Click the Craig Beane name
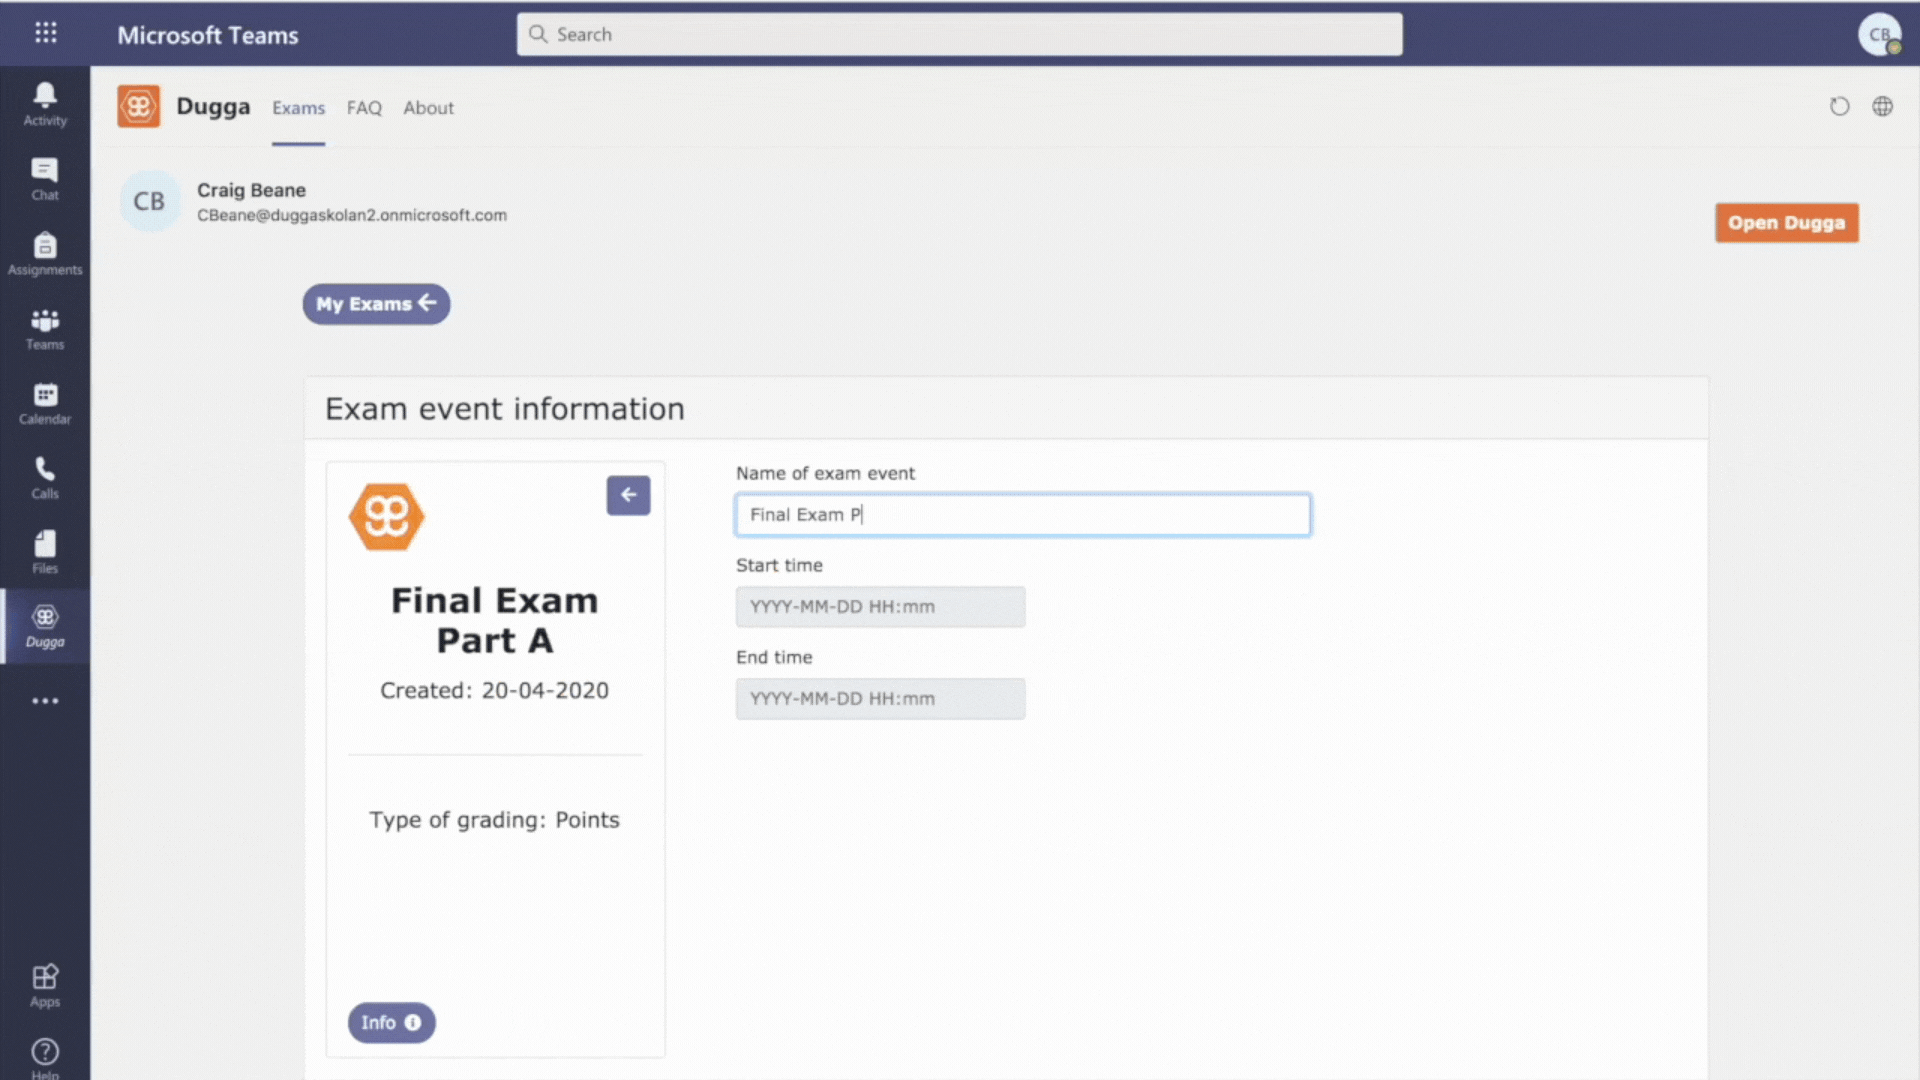This screenshot has height=1080, width=1920. click(x=251, y=190)
